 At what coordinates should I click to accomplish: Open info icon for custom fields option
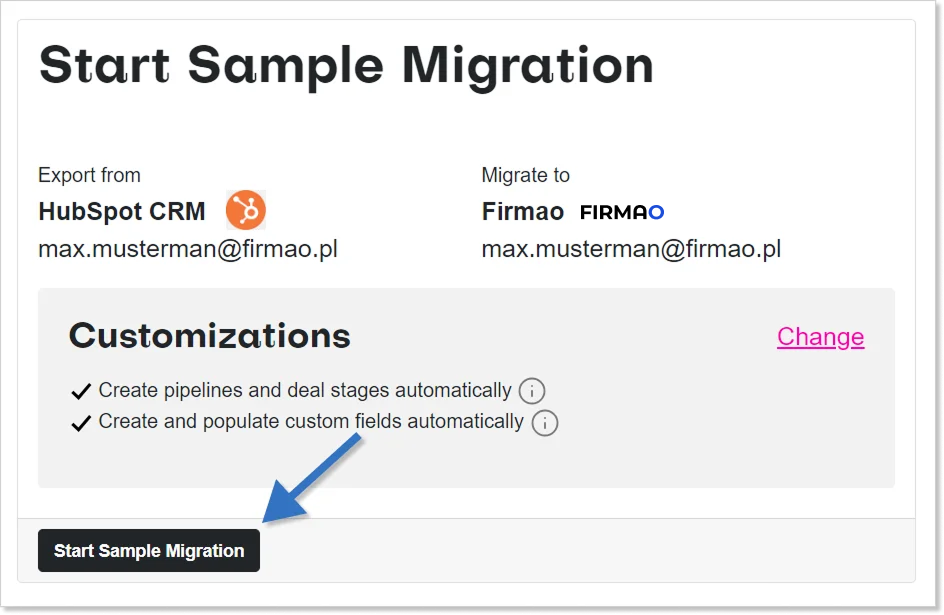pyautogui.click(x=545, y=423)
